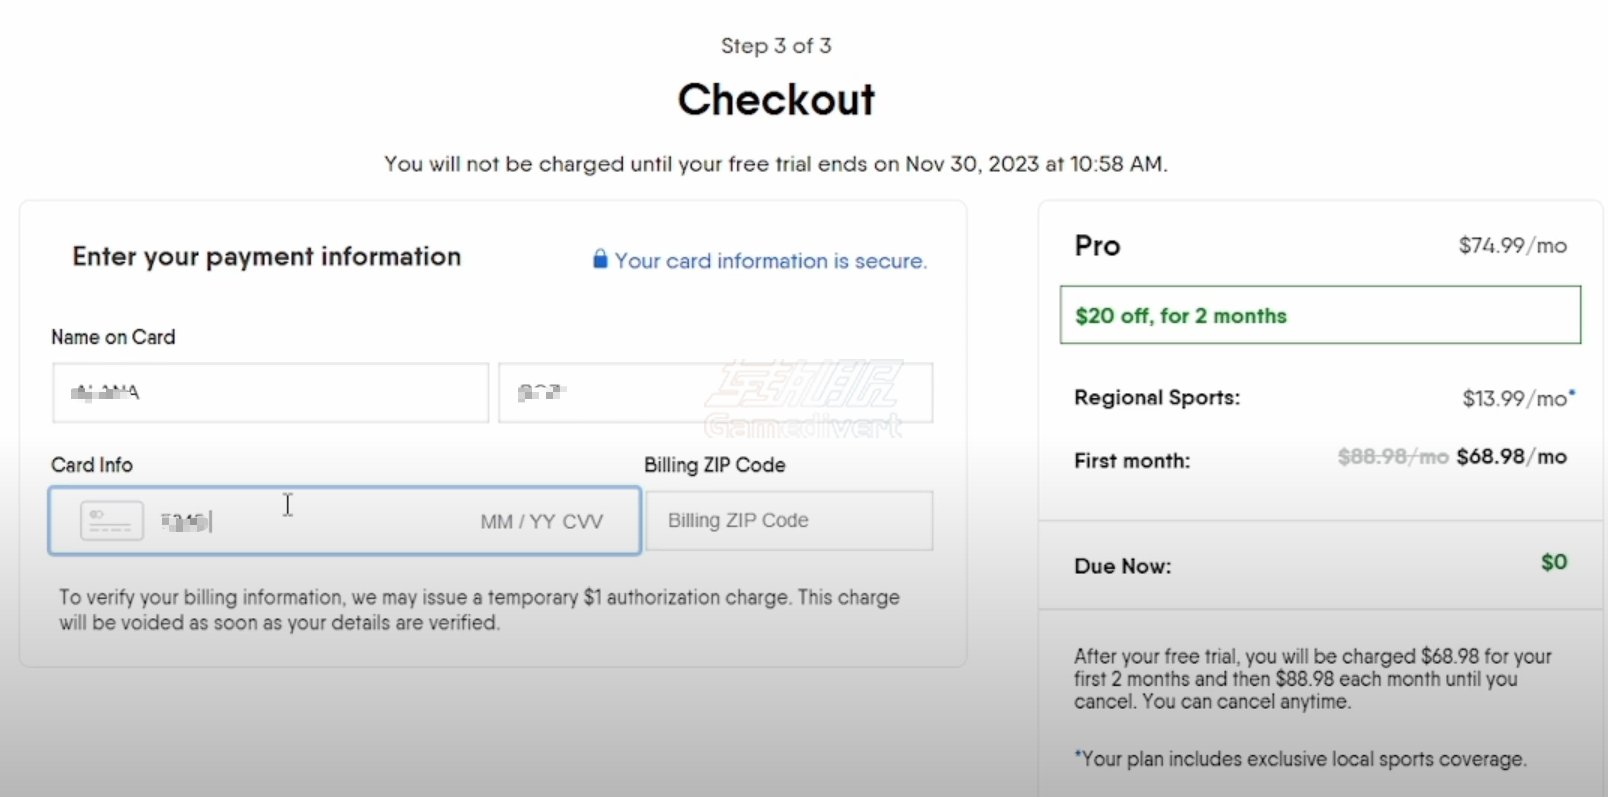The height and width of the screenshot is (797, 1608).
Task: Select the Billing ZIP Code input box
Action: [x=789, y=520]
